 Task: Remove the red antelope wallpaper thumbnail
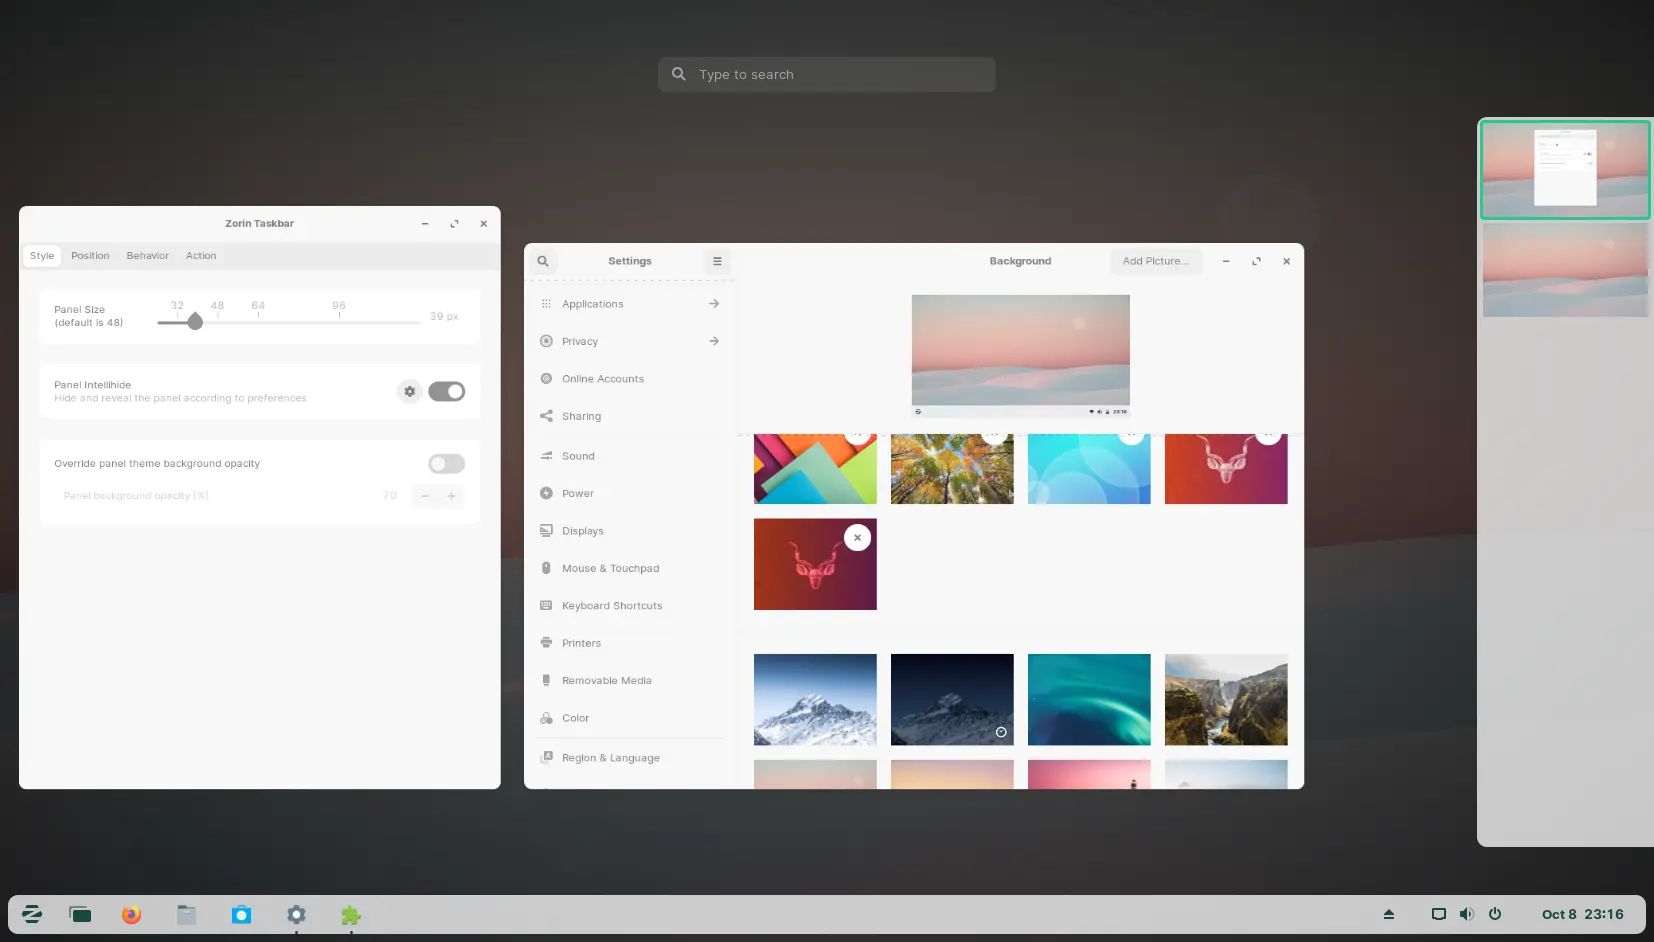click(x=857, y=538)
